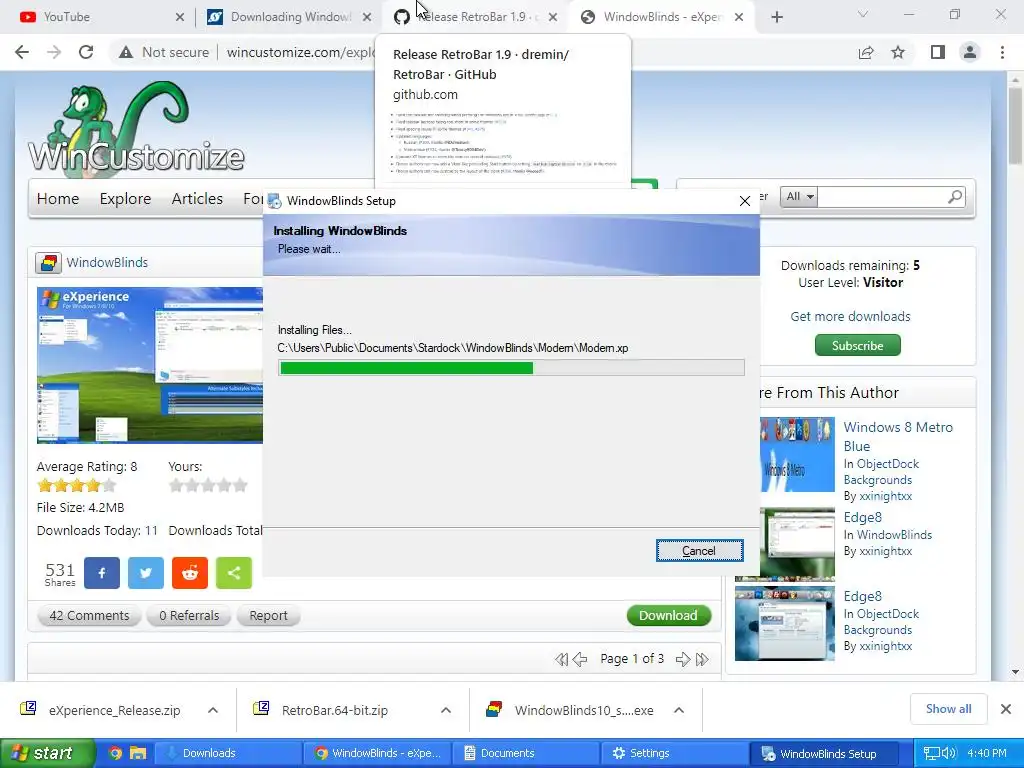This screenshot has height=768, width=1024.
Task: Select the WindowBlinds - eXperience tab
Action: 663,17
